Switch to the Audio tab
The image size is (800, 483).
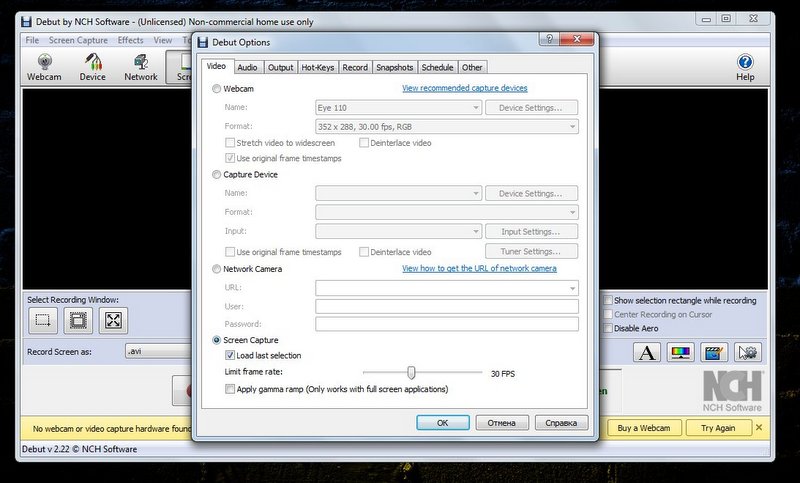[x=247, y=67]
